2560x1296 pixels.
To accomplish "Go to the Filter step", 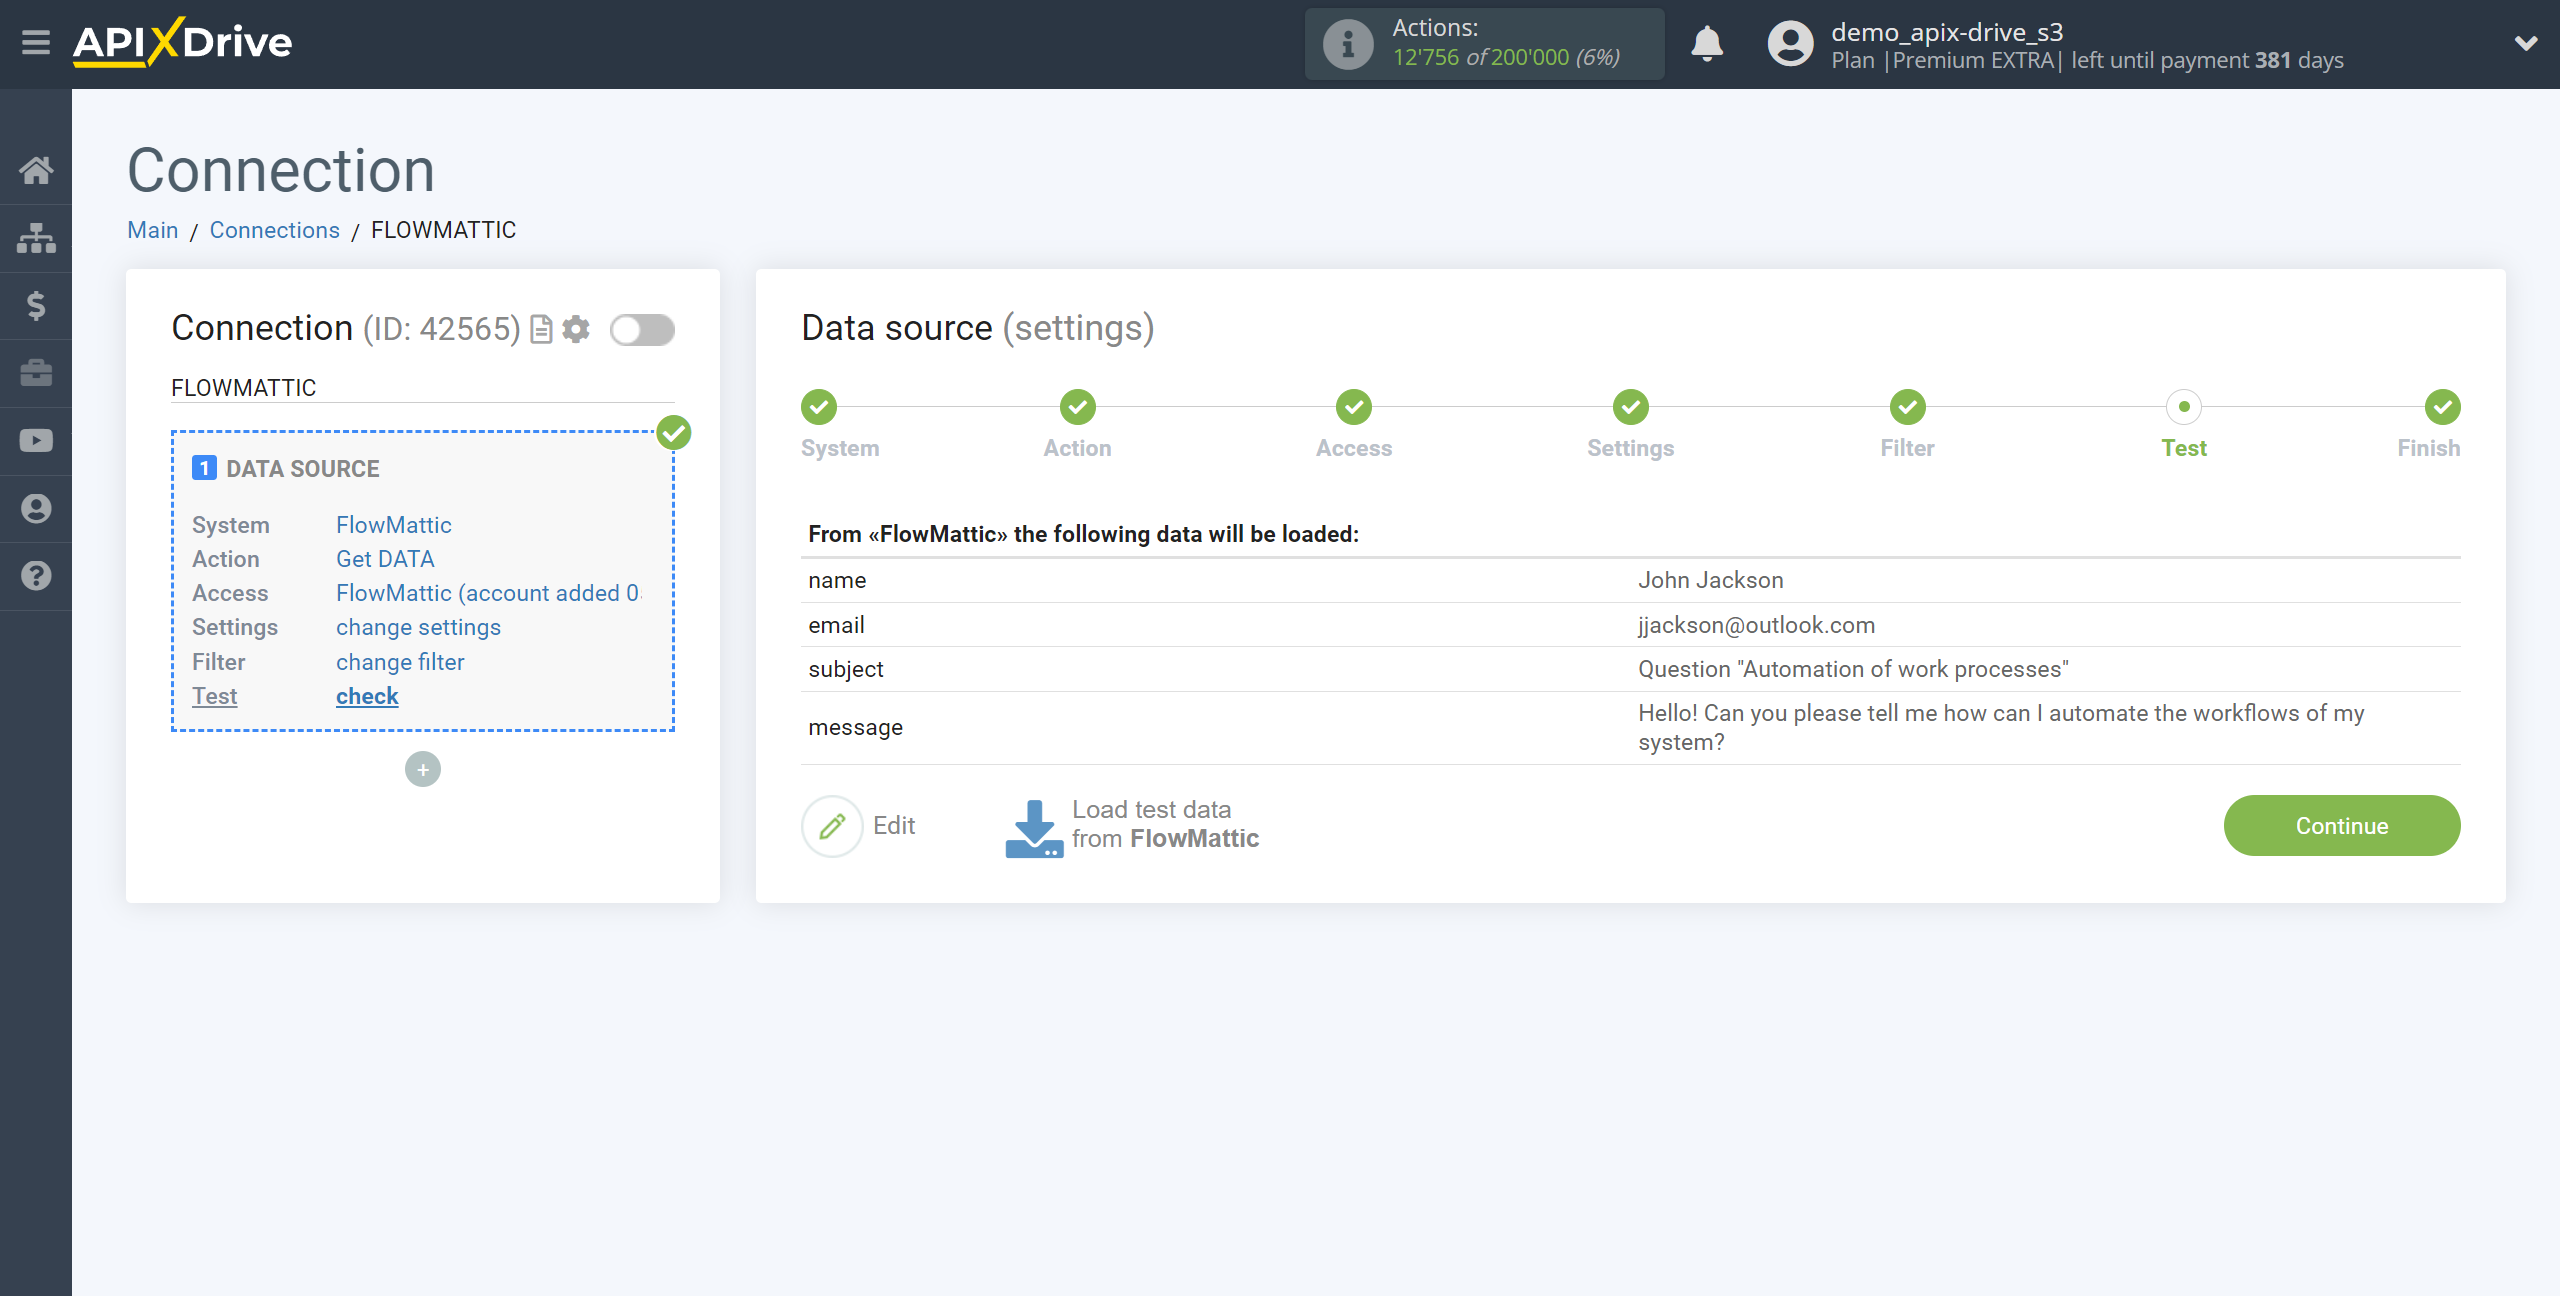I will click(x=1908, y=407).
